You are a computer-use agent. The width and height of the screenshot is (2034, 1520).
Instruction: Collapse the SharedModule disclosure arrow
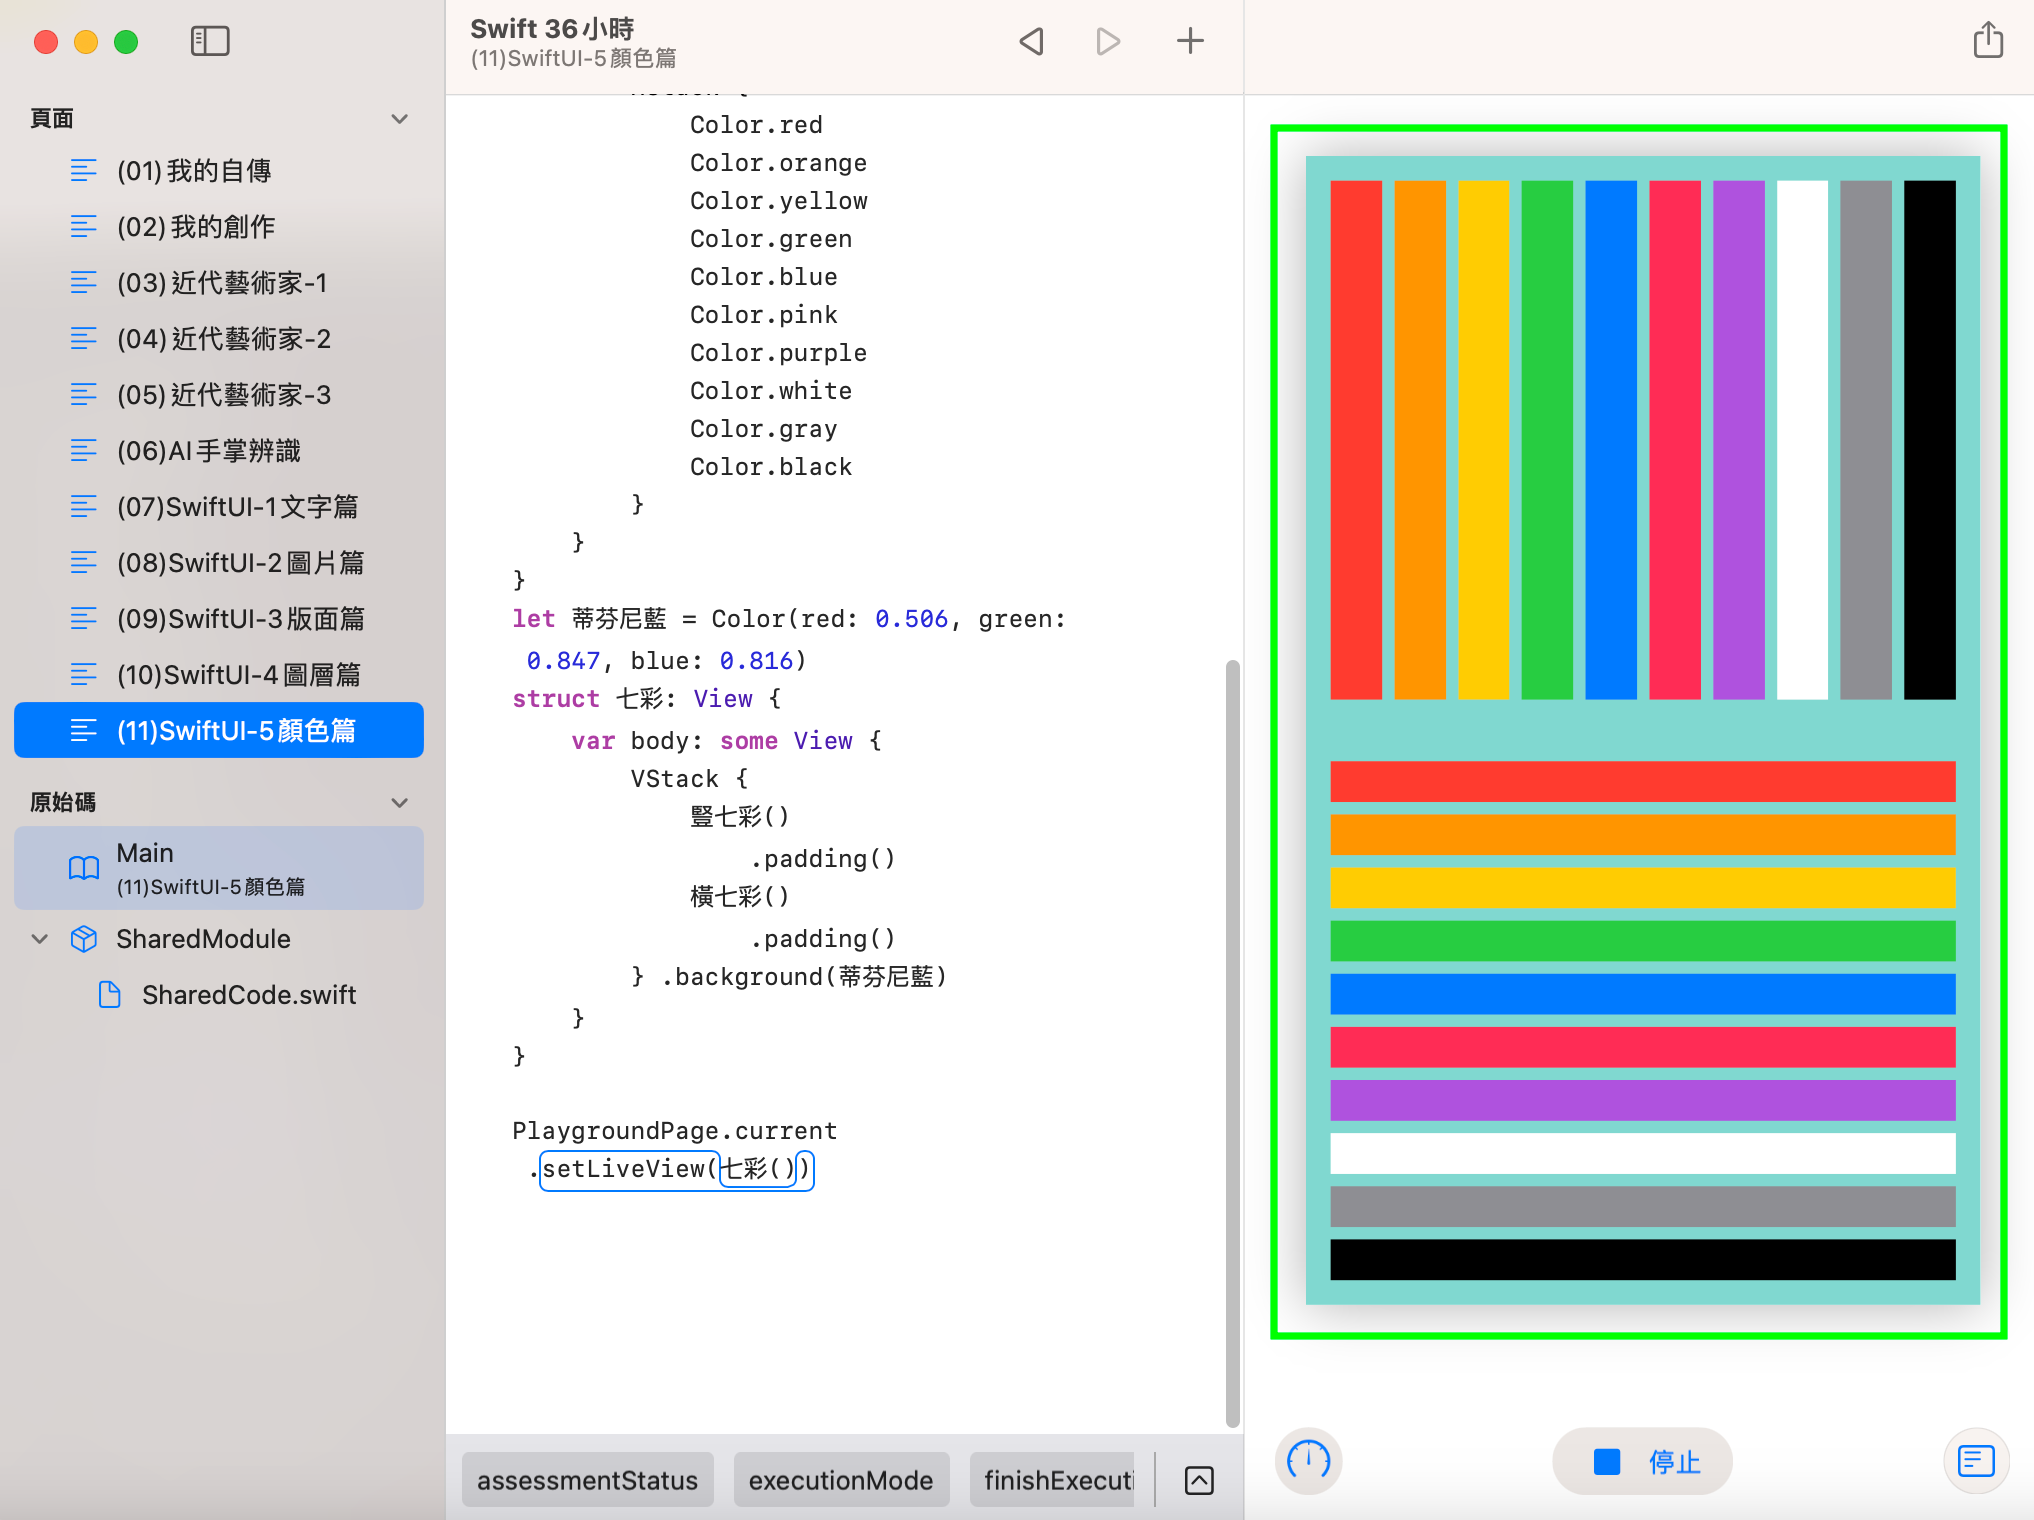coord(40,939)
